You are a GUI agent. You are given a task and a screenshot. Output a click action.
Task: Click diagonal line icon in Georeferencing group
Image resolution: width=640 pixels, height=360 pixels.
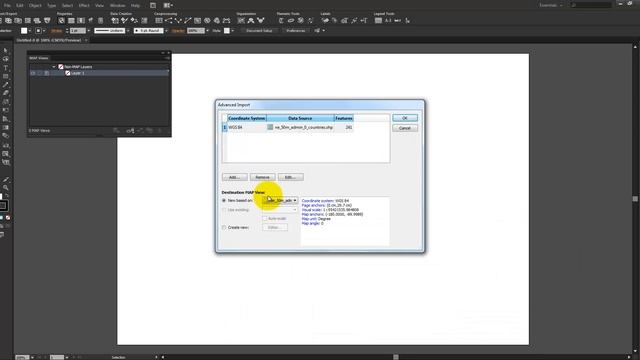click(188, 20)
